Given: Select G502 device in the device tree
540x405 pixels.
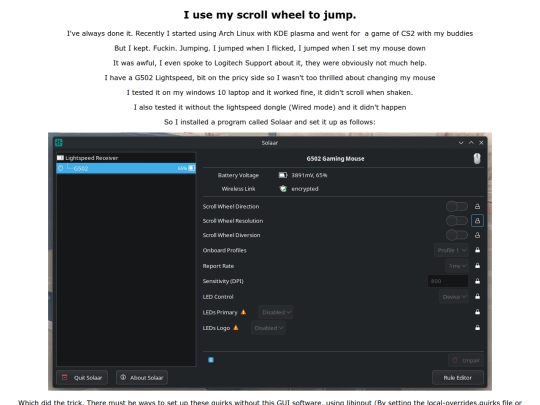Looking at the screenshot, I should click(x=126, y=168).
